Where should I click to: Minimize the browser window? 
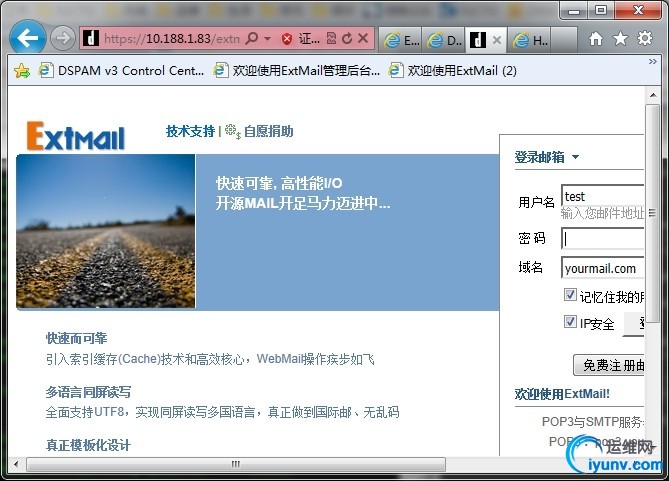[x=574, y=11]
